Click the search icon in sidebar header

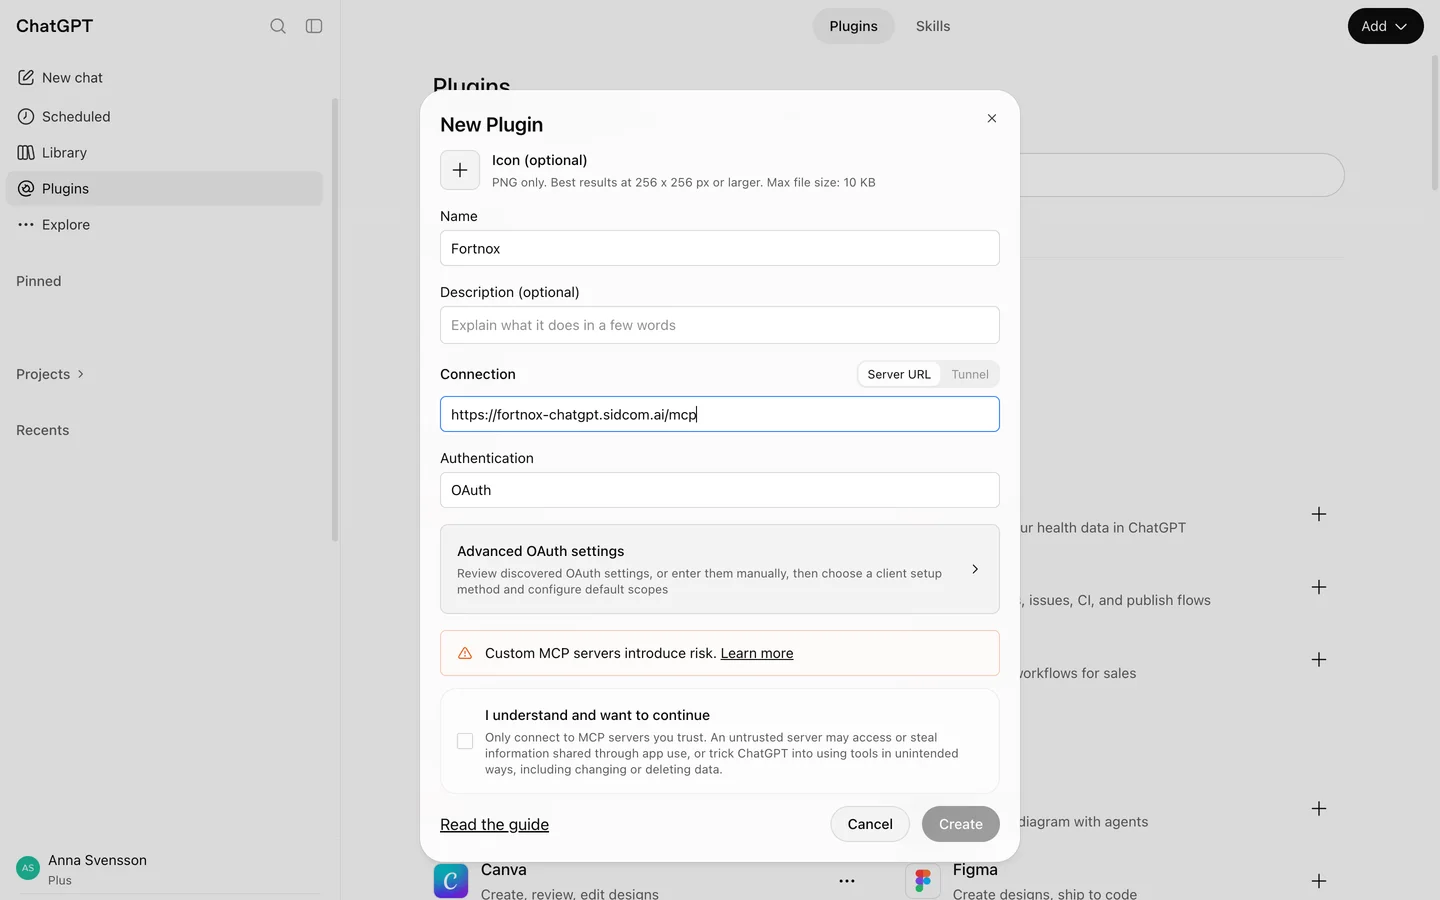pos(278,26)
